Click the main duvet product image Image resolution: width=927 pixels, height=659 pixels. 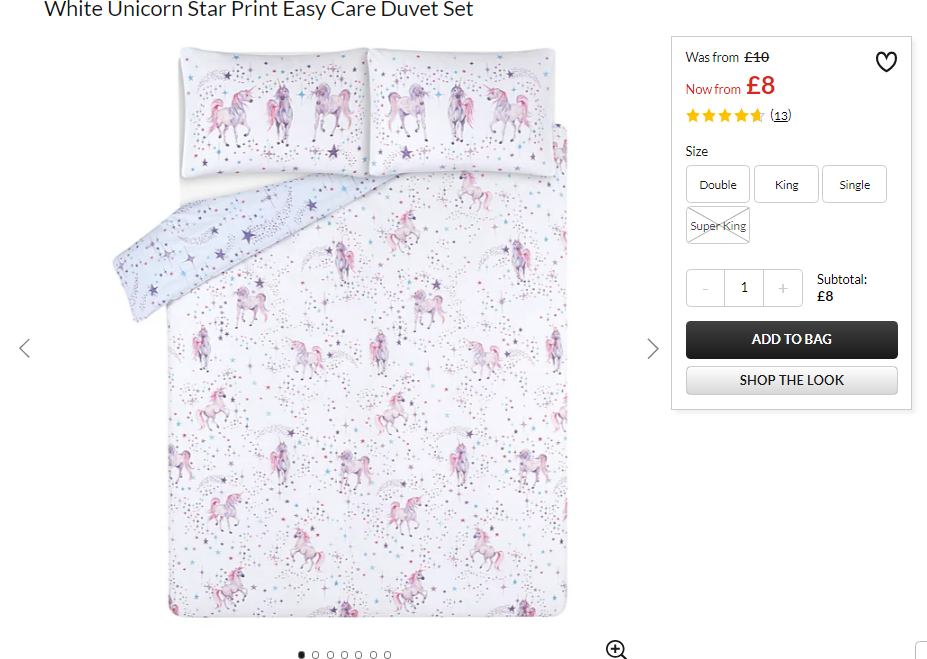coord(340,332)
